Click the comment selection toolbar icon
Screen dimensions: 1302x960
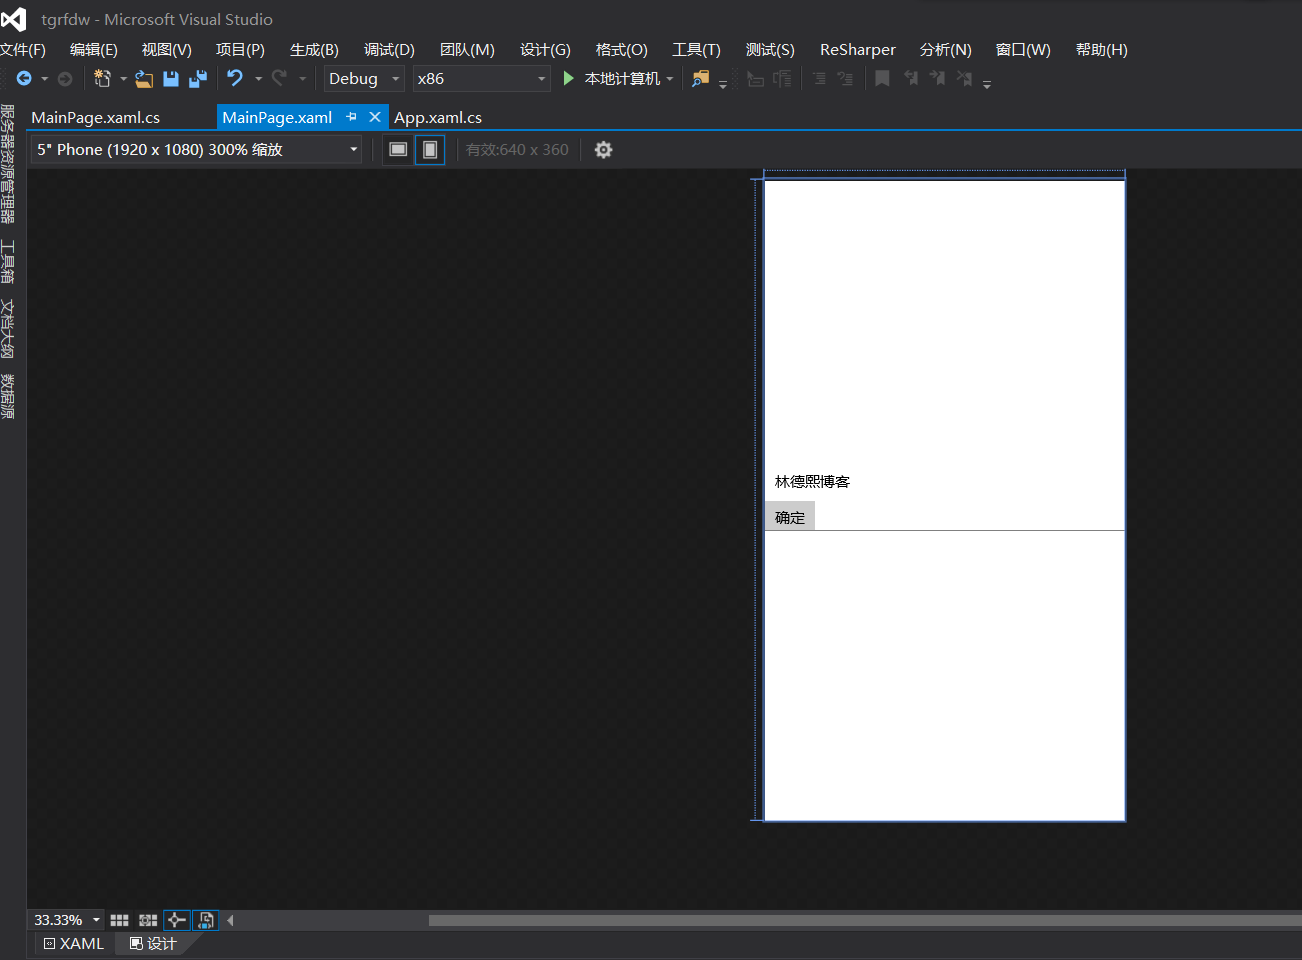(x=756, y=78)
